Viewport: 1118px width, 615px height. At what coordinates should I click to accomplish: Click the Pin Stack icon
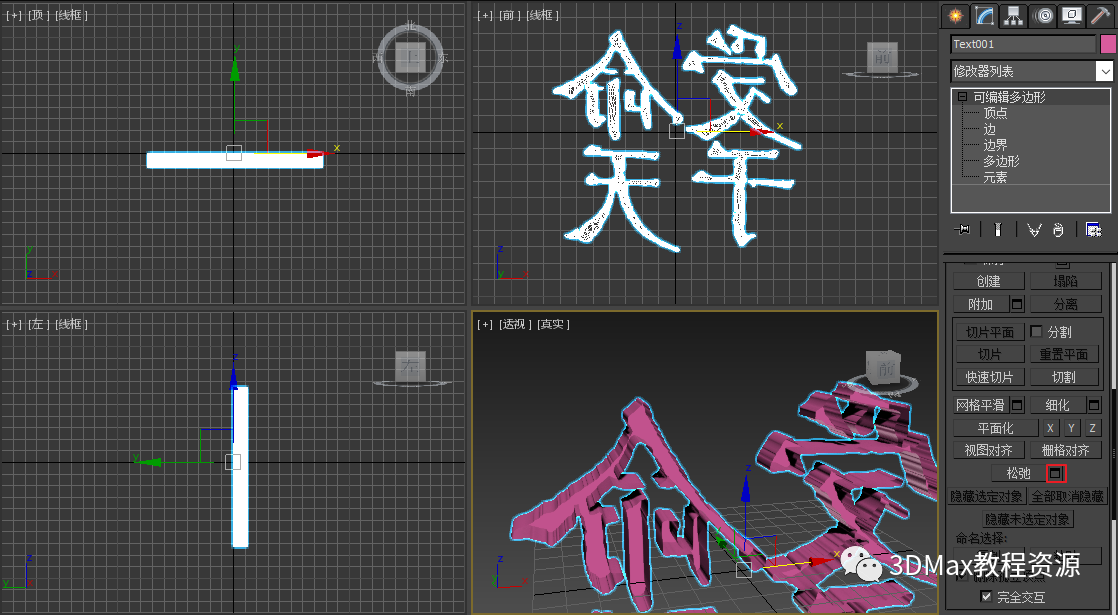(x=962, y=229)
